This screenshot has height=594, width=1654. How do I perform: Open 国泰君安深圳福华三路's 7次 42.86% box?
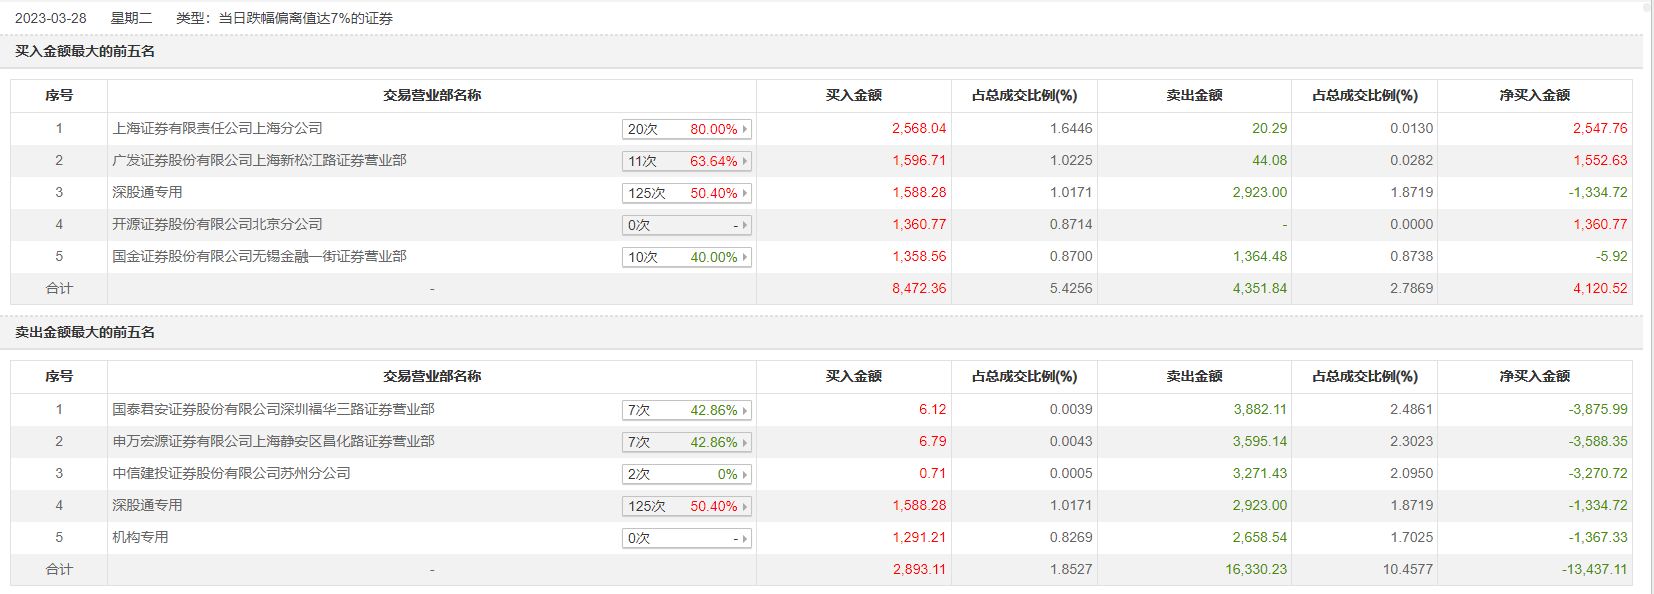(686, 410)
